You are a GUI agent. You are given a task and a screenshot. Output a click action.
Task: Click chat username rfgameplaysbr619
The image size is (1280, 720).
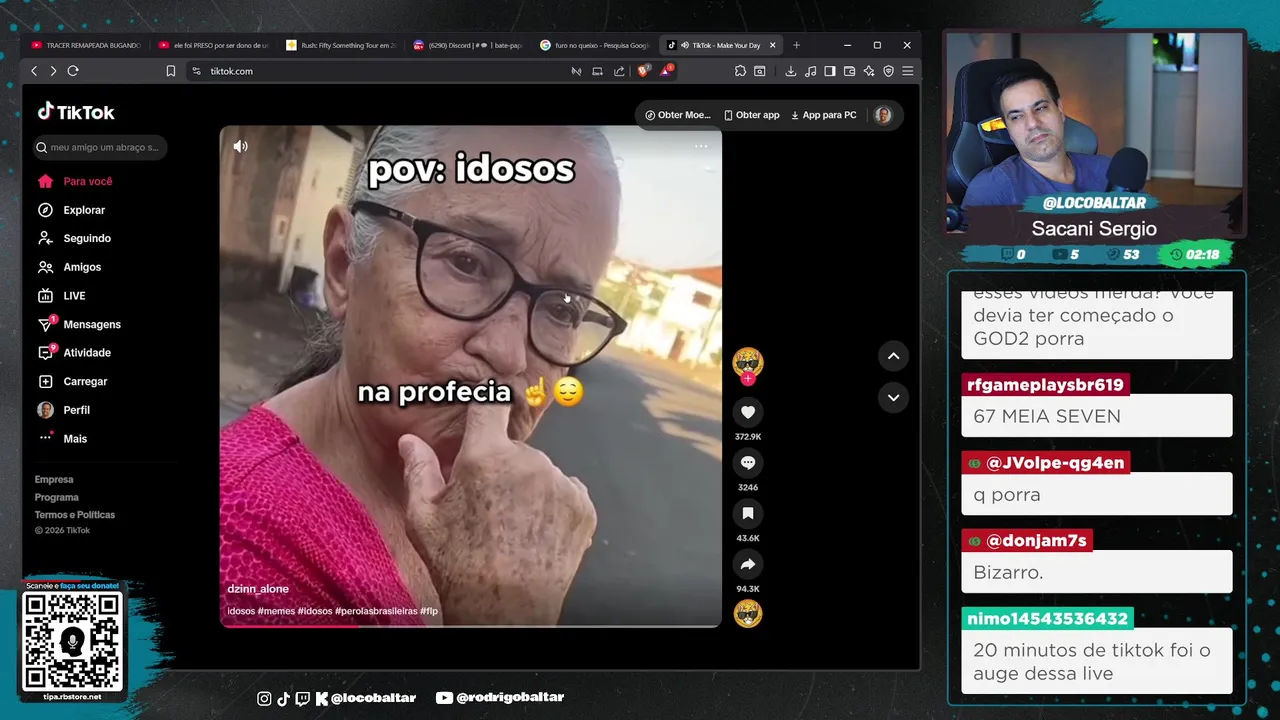(x=1045, y=384)
